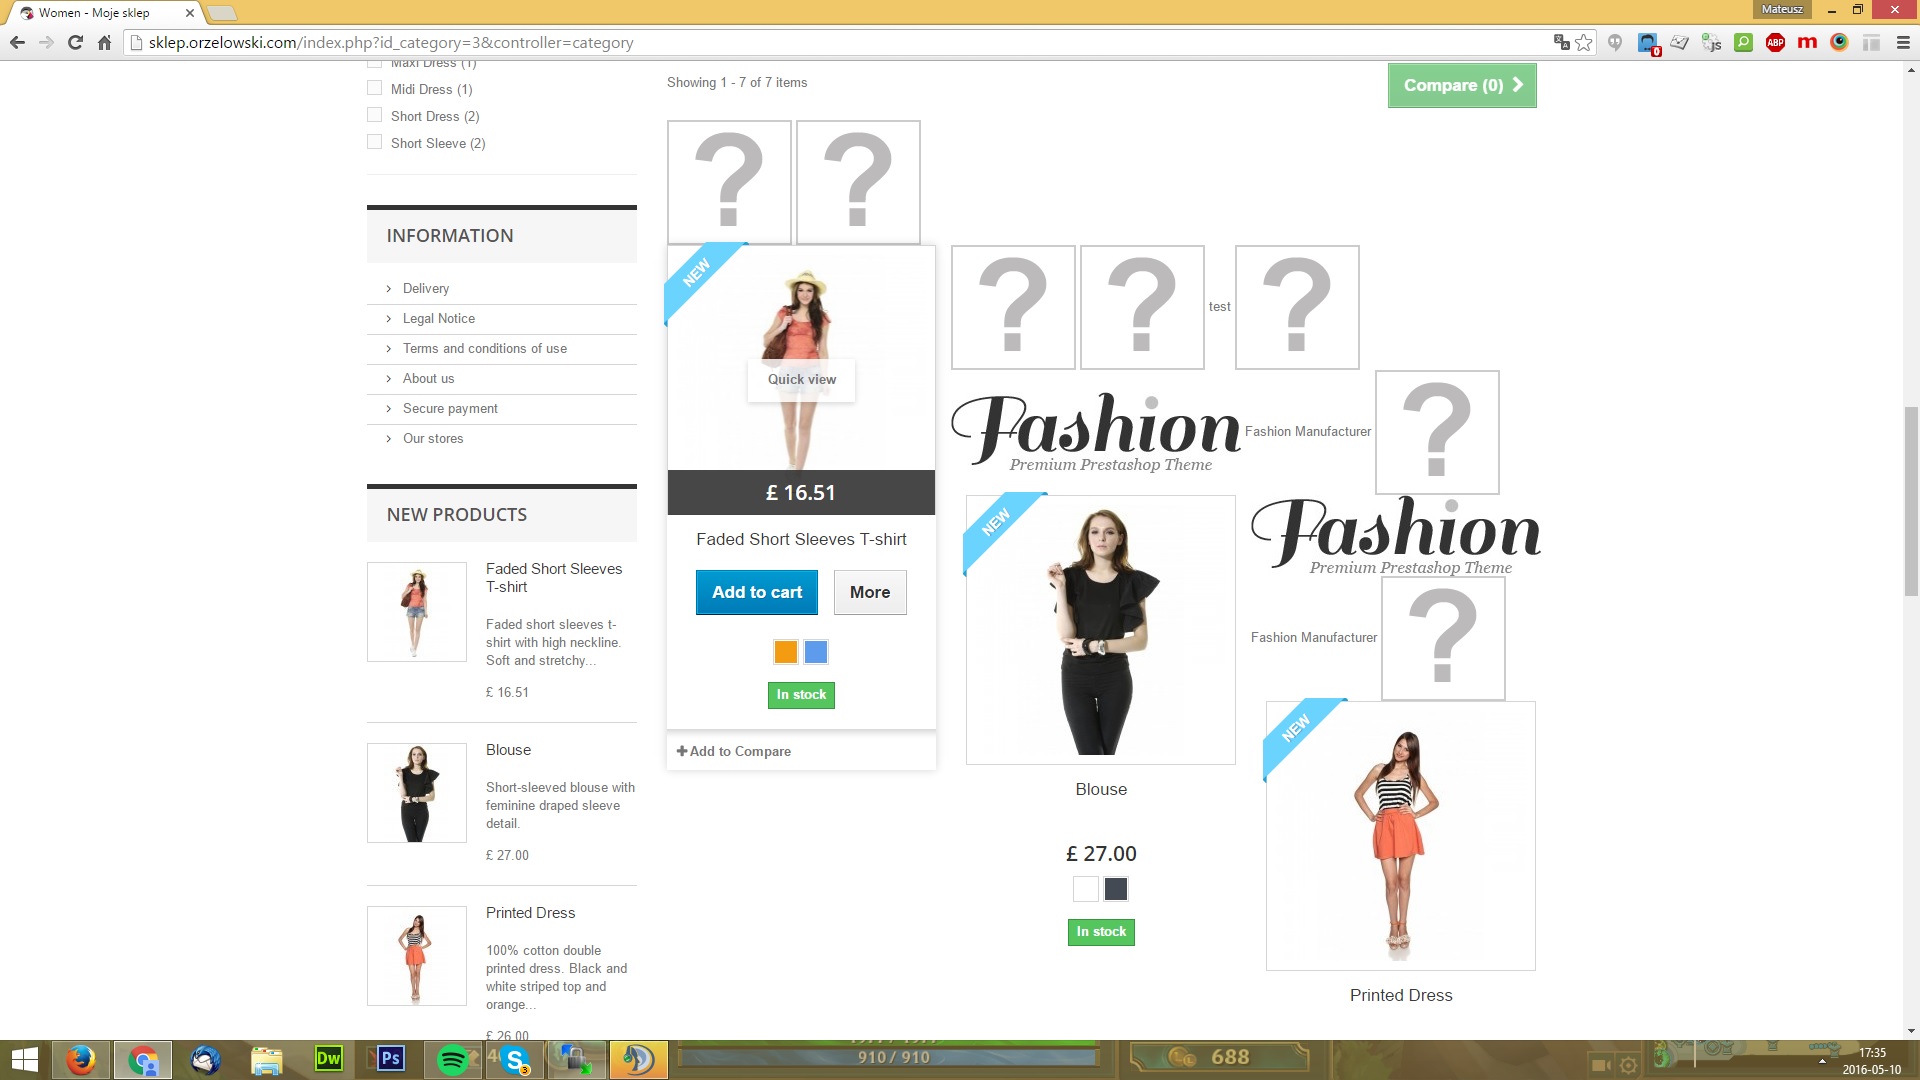
Task: Click the translate page icon in address bar
Action: (1561, 43)
